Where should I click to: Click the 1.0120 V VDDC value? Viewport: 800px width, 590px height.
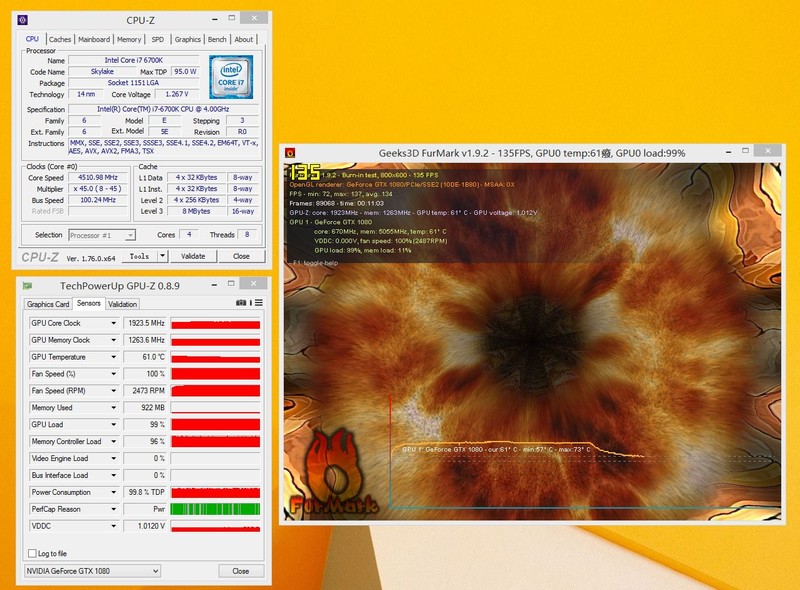pyautogui.click(x=145, y=526)
